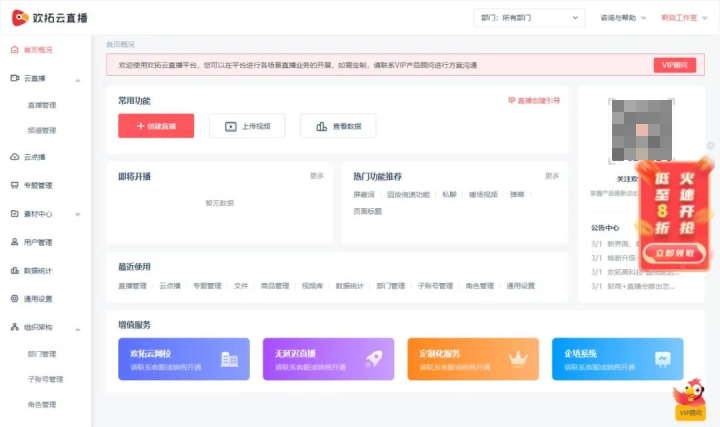Close the promotional popup with small gray circle

(711, 146)
